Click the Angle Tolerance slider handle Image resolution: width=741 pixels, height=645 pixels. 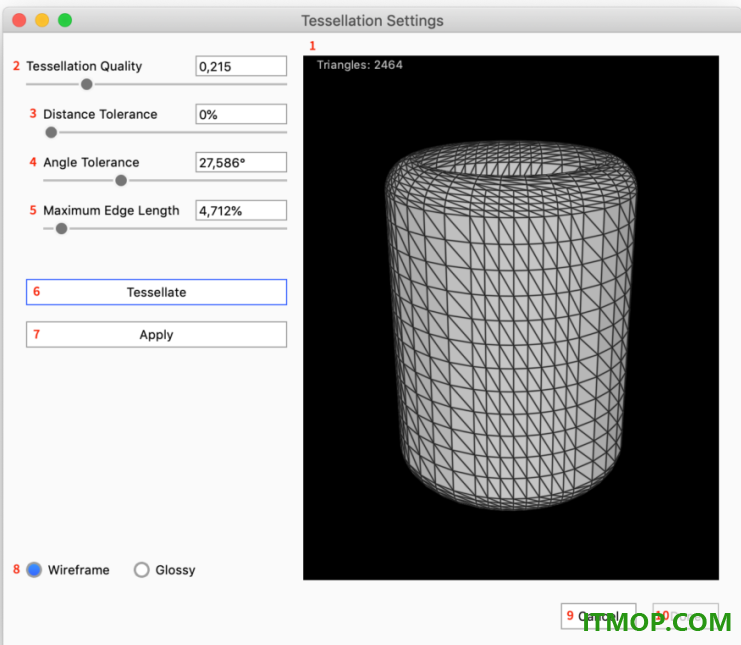(121, 181)
